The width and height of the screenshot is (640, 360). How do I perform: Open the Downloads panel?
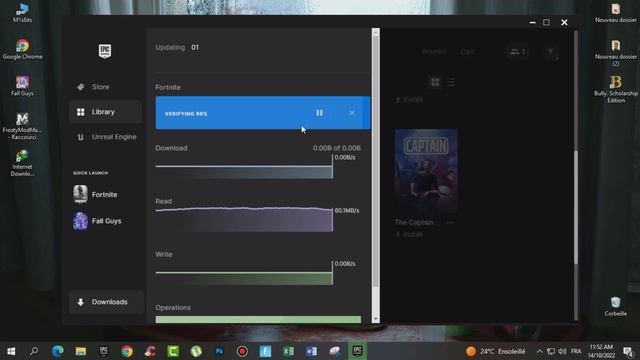[106, 302]
